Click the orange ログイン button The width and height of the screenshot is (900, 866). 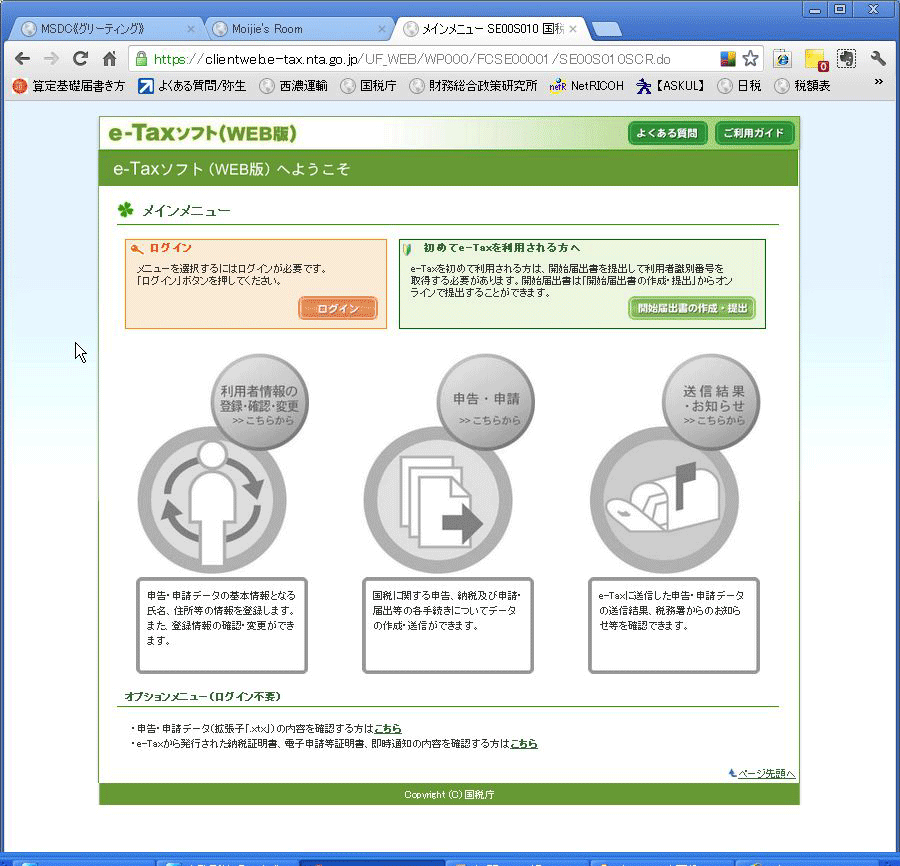[338, 308]
